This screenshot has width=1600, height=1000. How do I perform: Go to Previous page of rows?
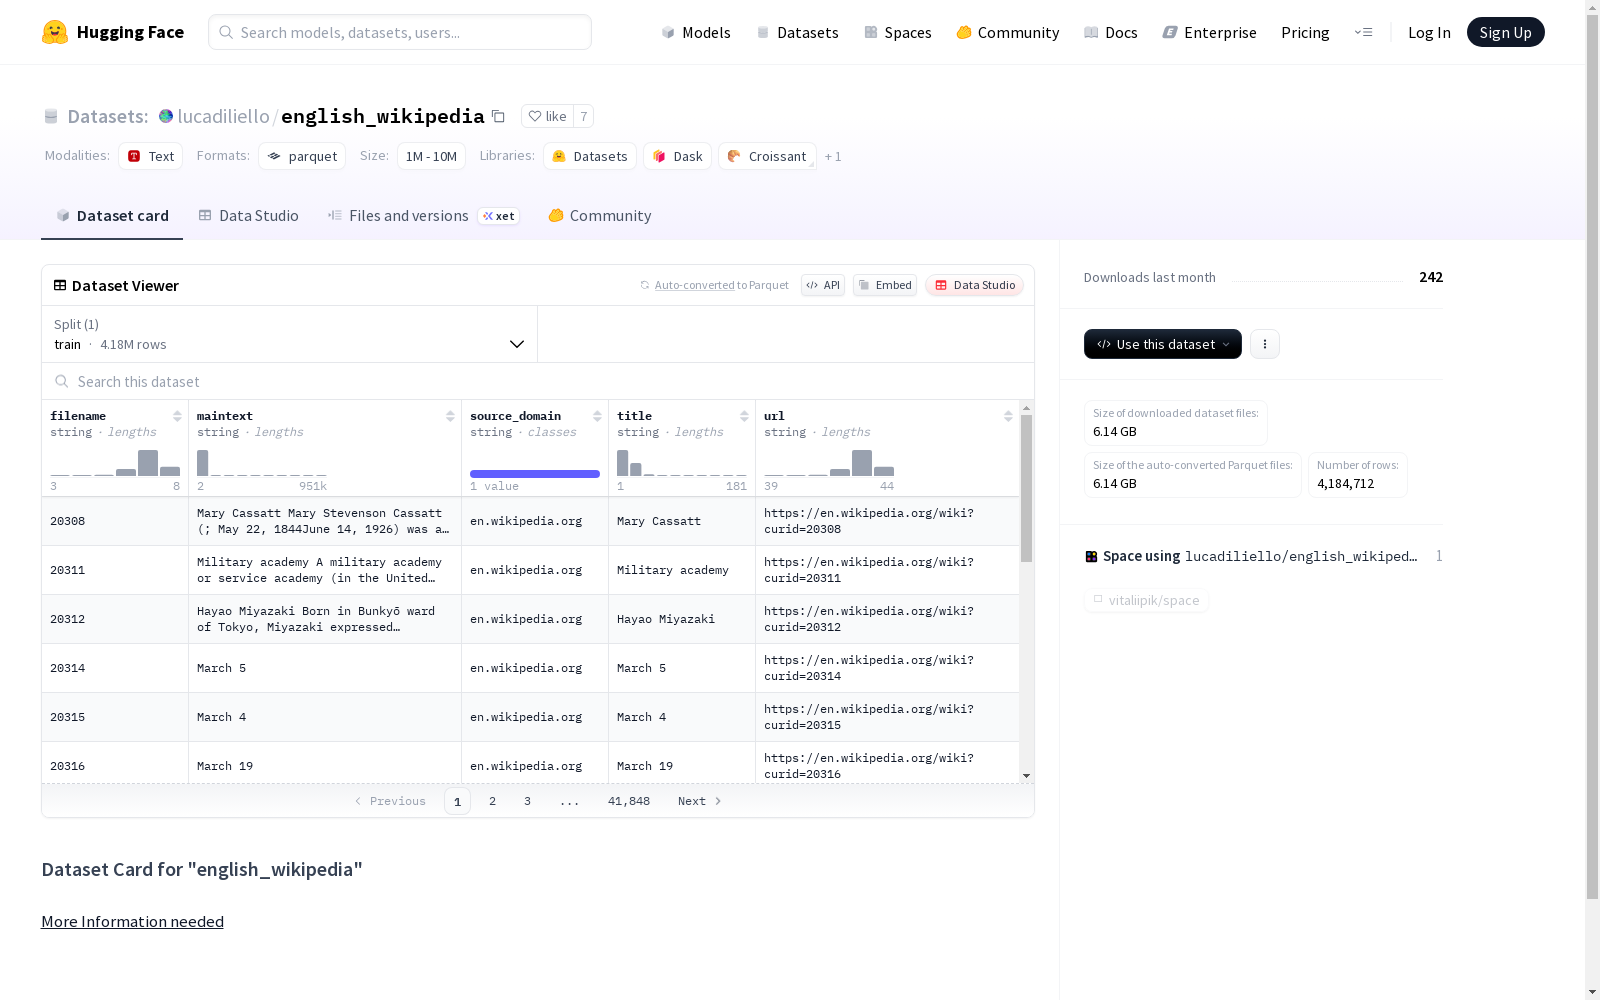pos(390,801)
